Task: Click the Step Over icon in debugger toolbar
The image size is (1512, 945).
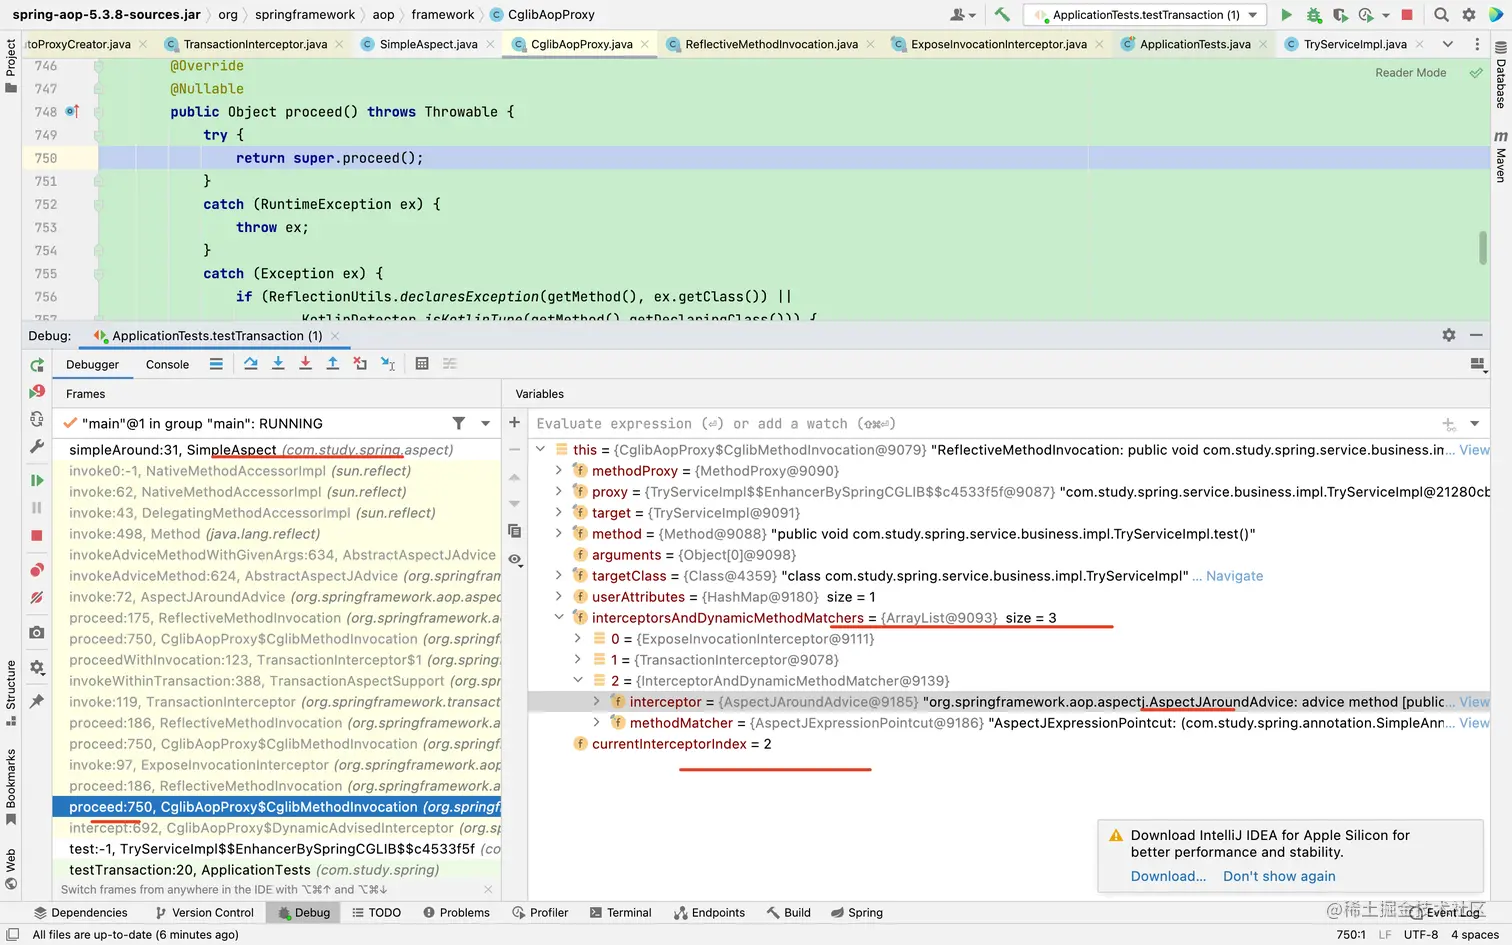Action: pyautogui.click(x=250, y=364)
